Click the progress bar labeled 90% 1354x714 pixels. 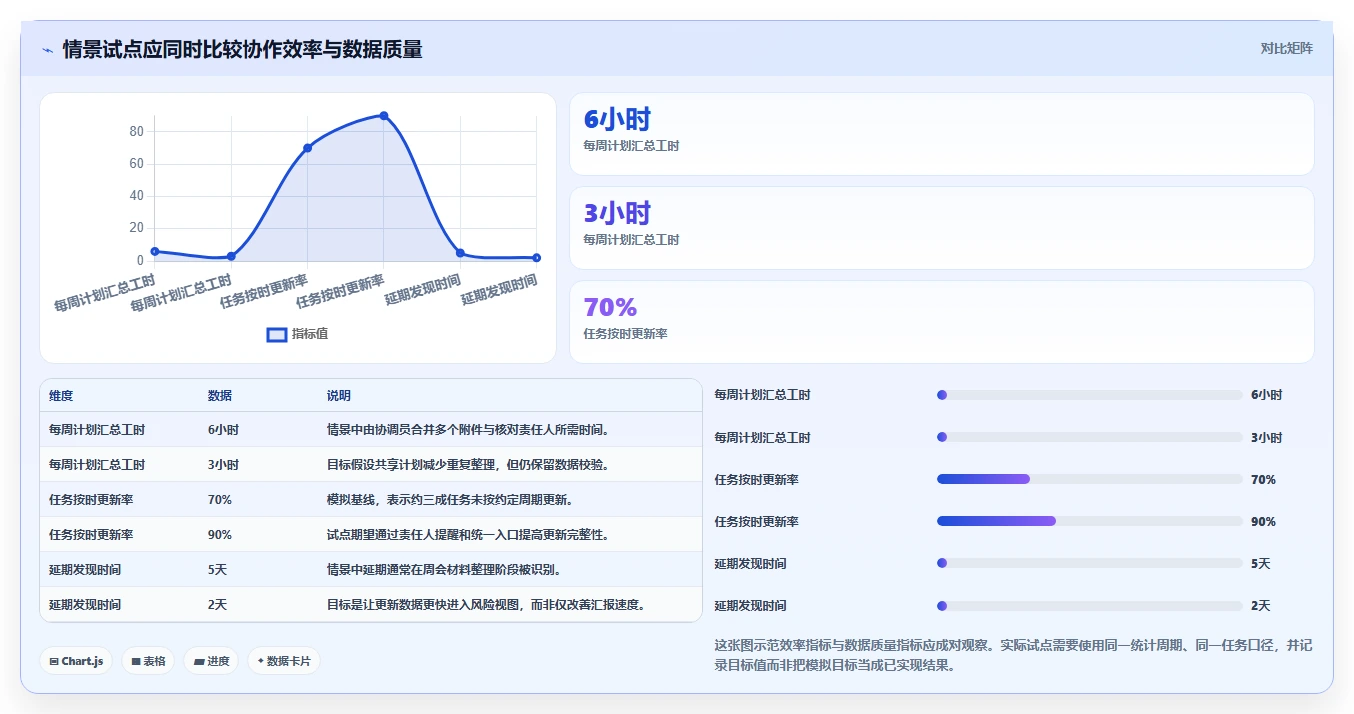1089,522
